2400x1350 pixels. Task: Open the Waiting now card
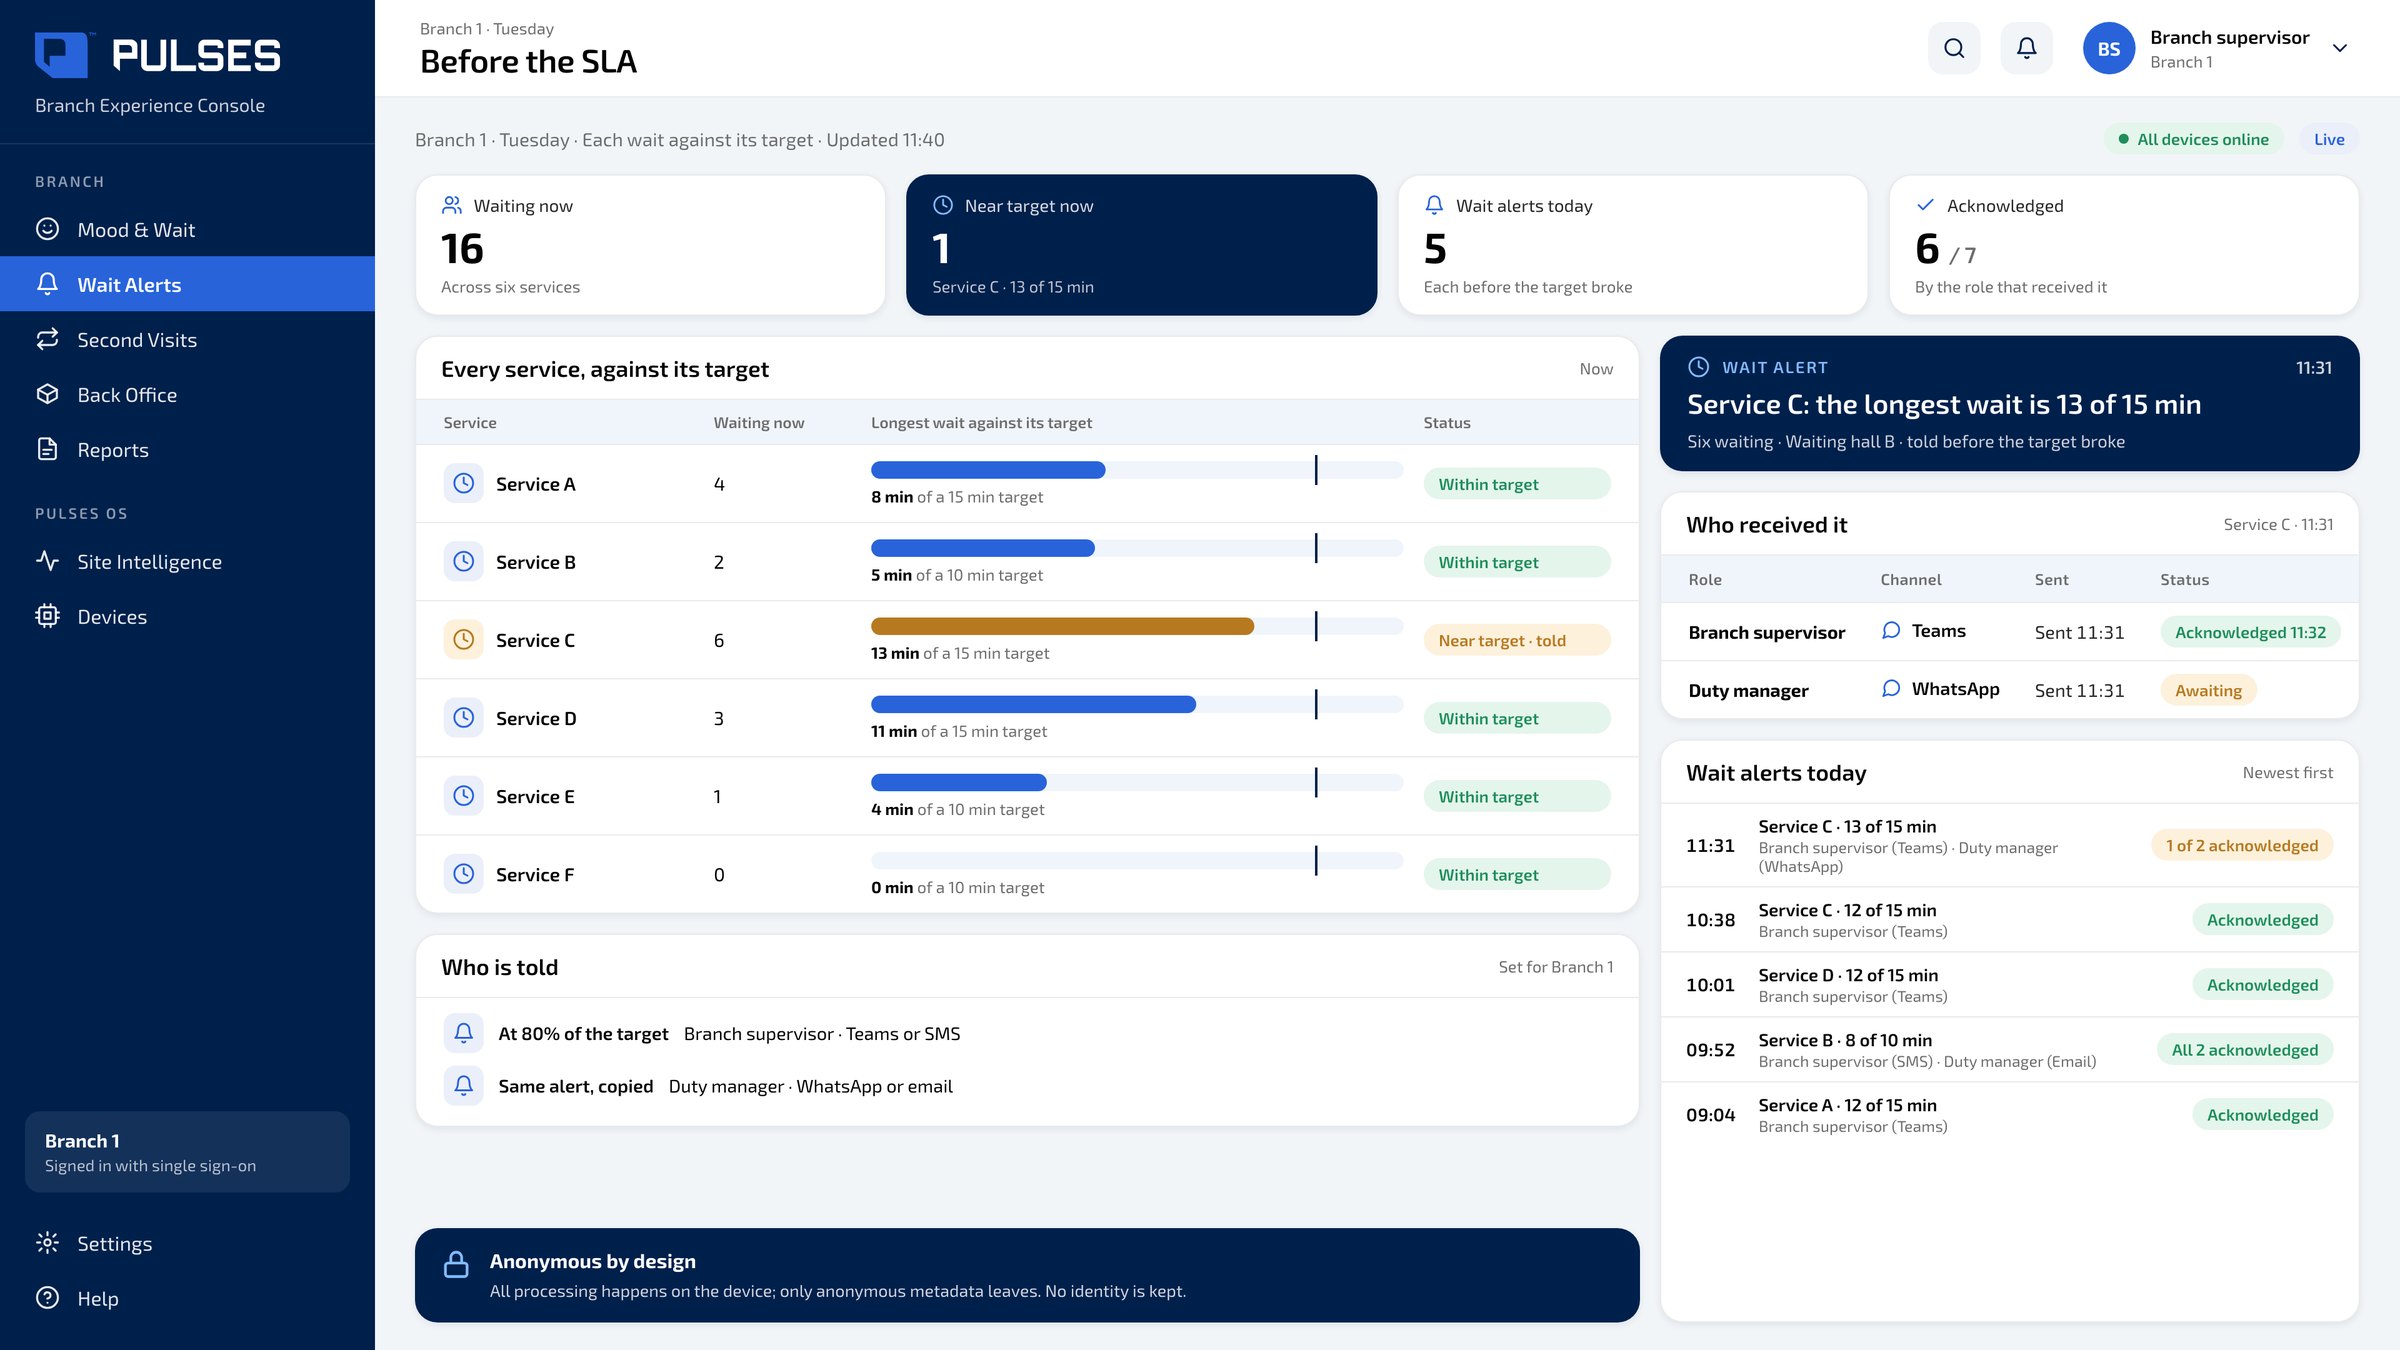coord(650,245)
